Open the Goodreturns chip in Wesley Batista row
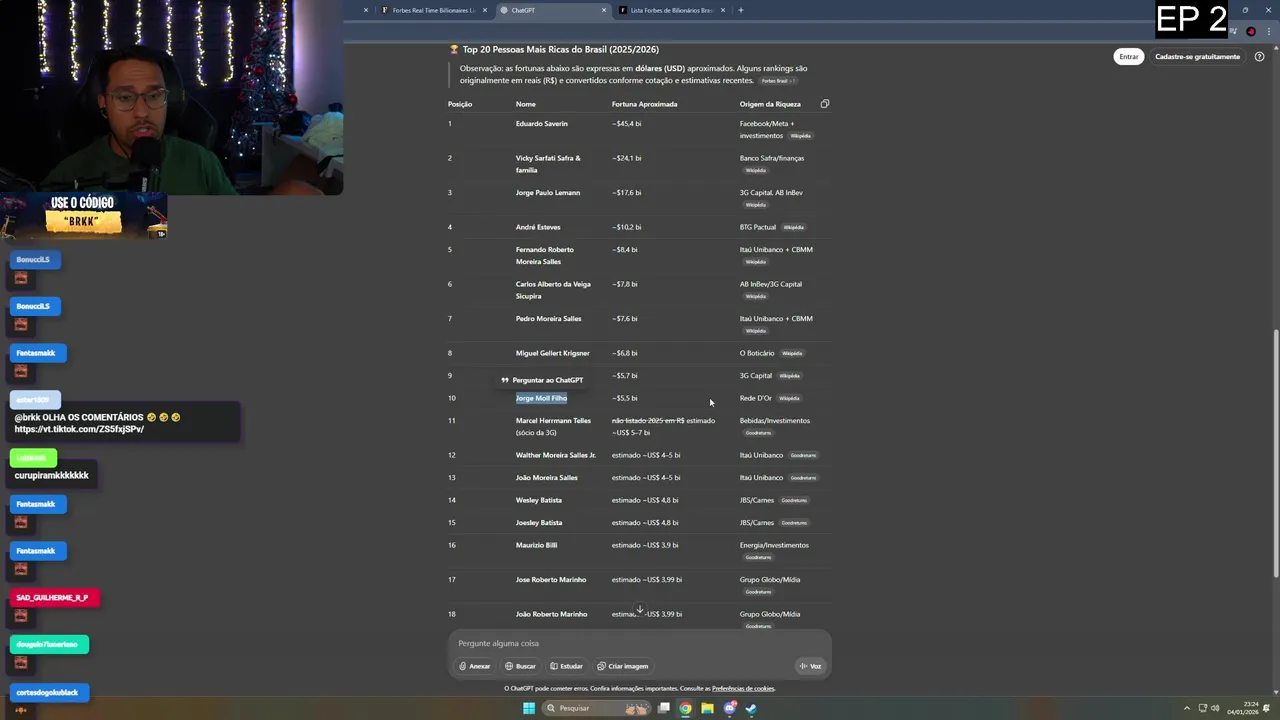 [794, 500]
